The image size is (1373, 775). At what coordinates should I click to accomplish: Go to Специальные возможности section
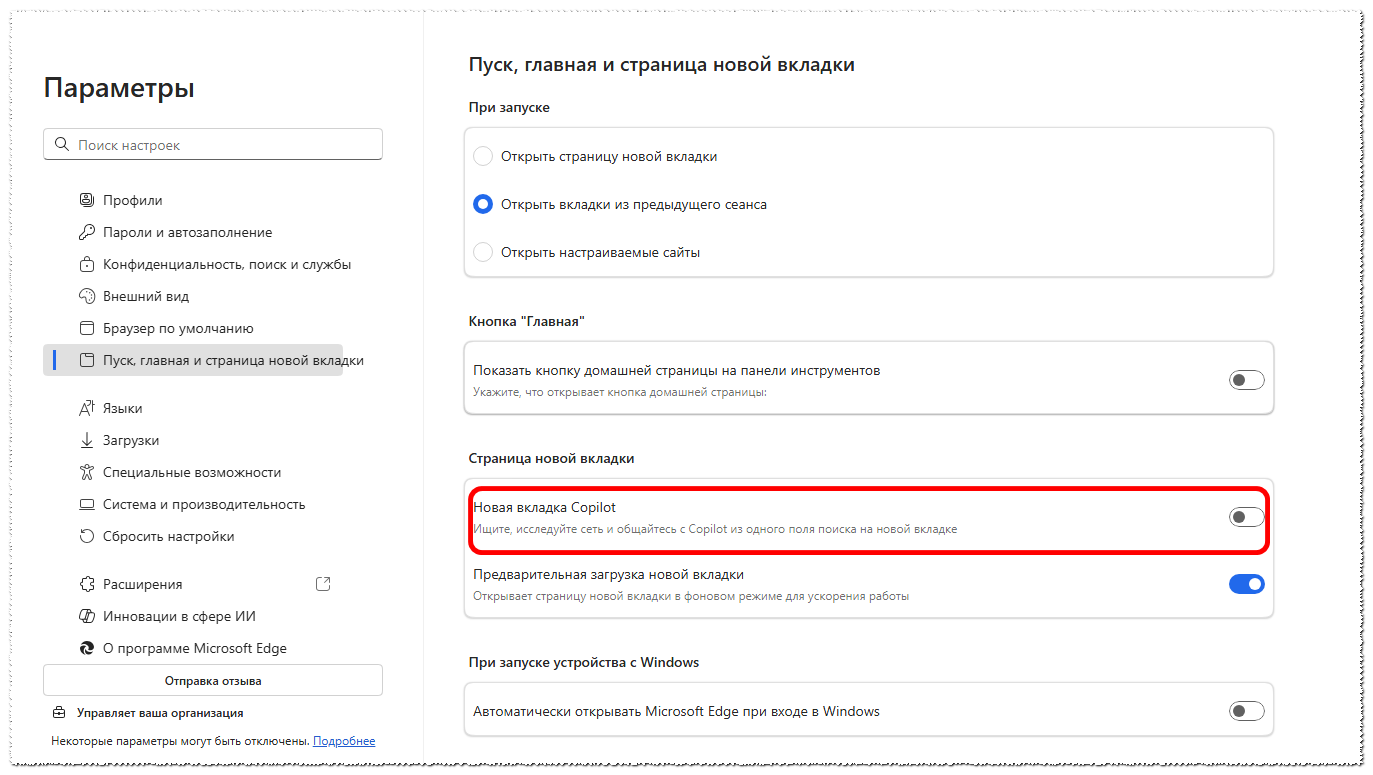tap(193, 472)
